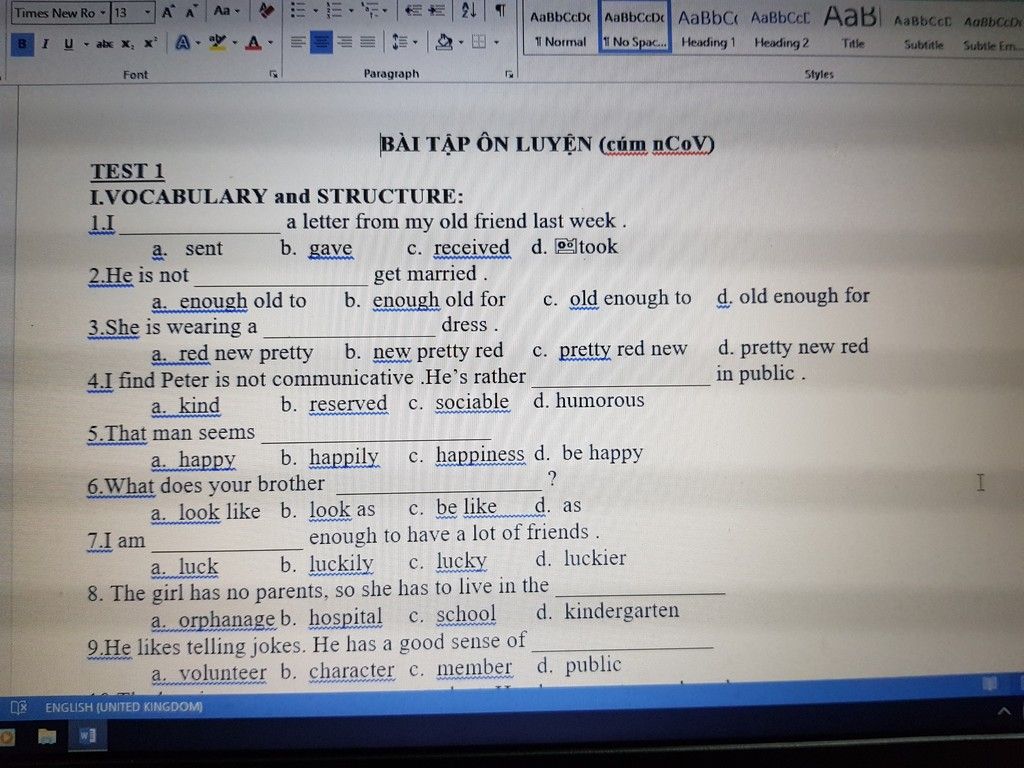
Task: Click the answer word 'orphanage' in question 8
Action: [x=227, y=619]
